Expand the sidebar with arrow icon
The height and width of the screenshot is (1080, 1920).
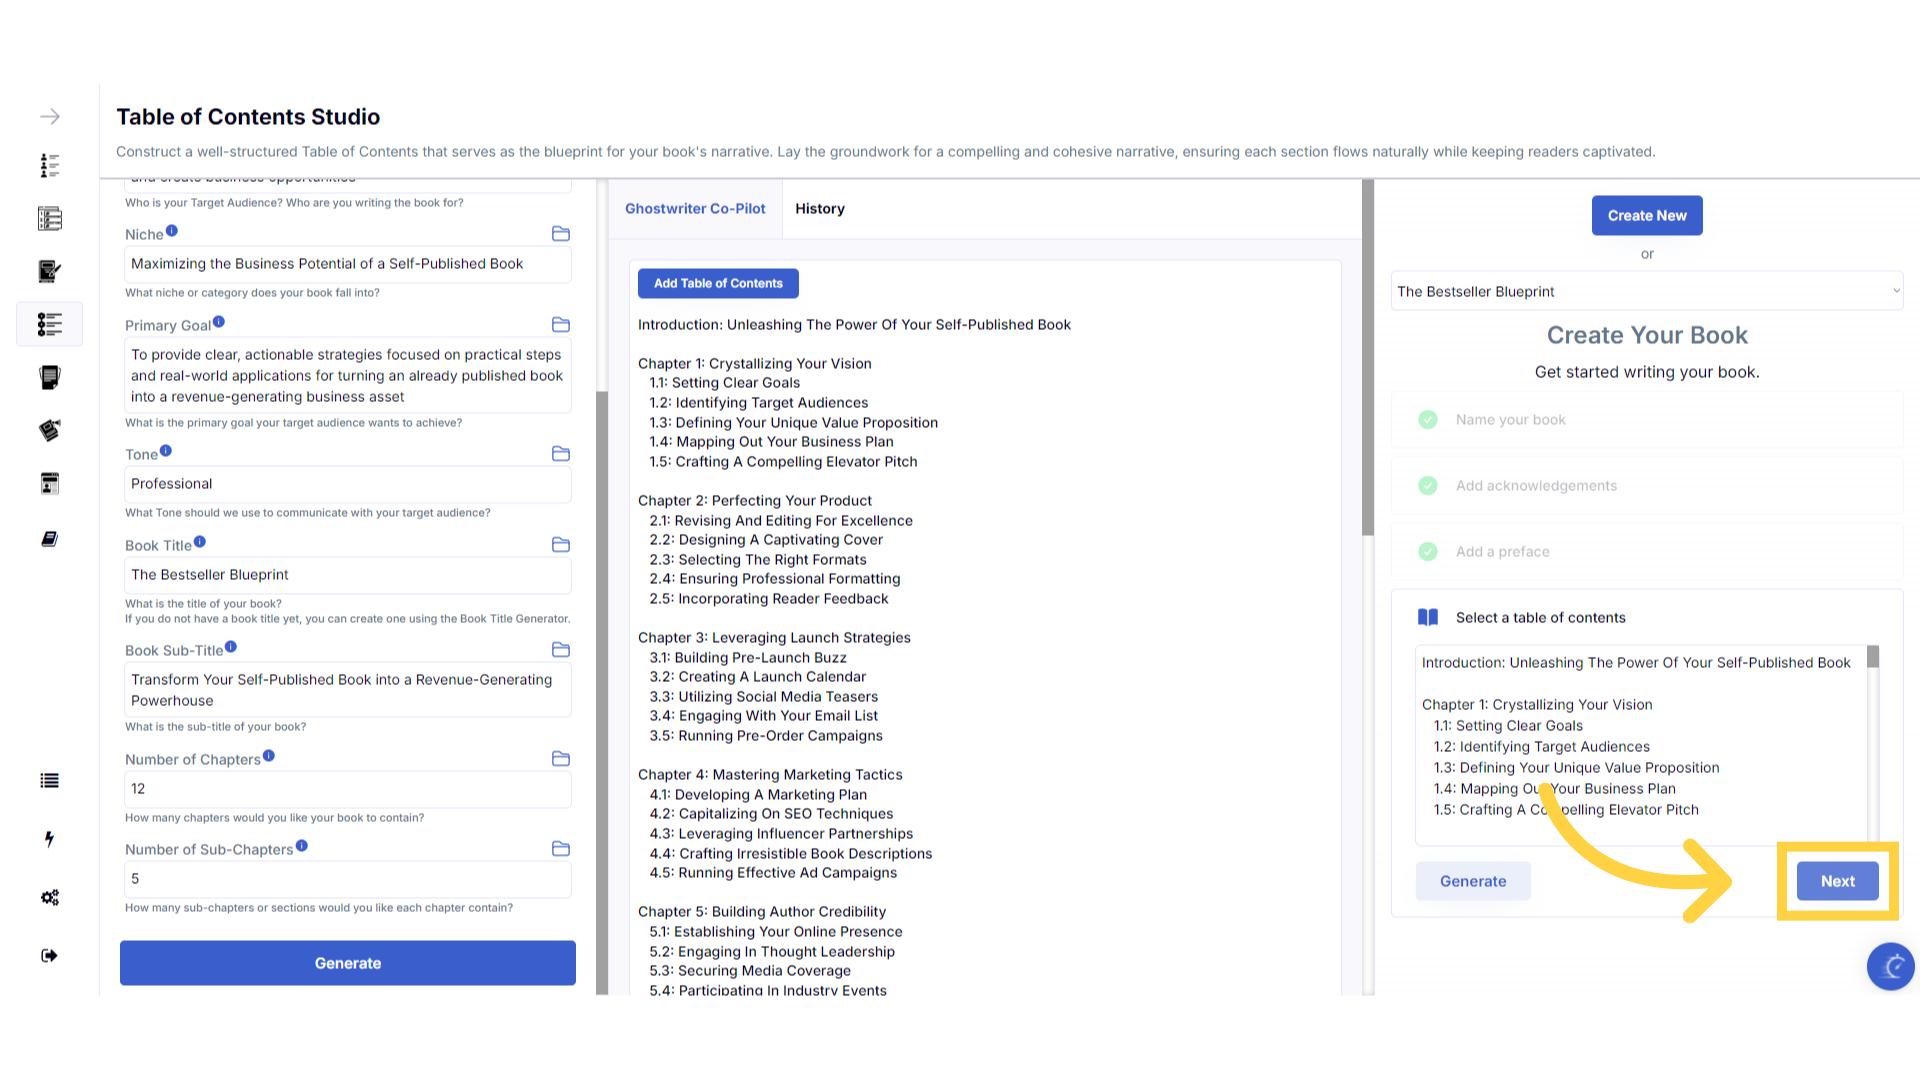click(50, 117)
